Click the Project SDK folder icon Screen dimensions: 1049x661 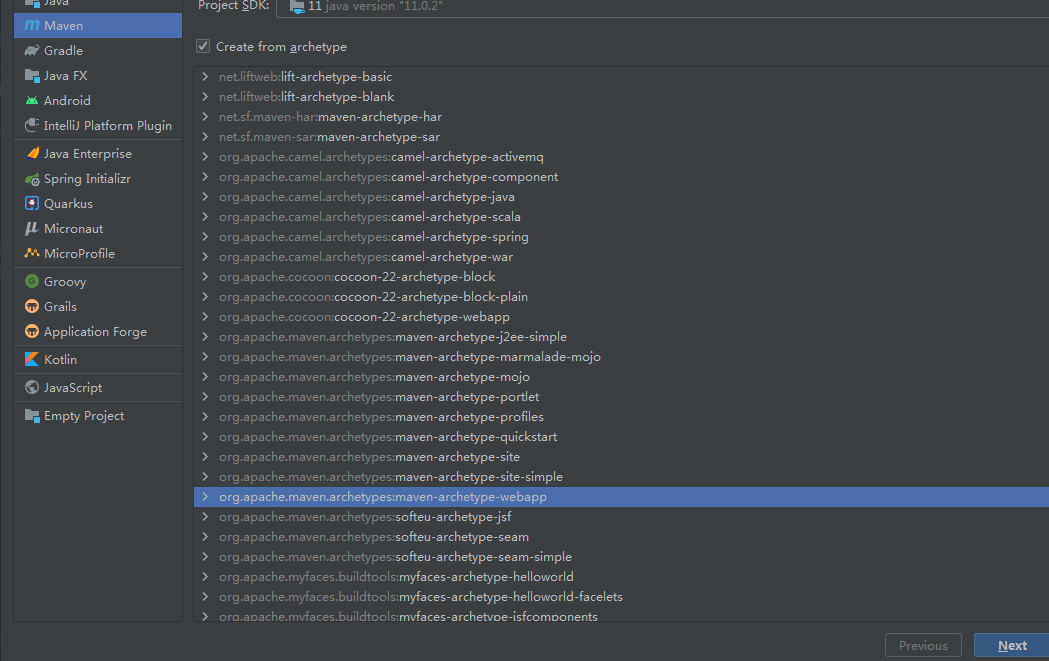[297, 7]
